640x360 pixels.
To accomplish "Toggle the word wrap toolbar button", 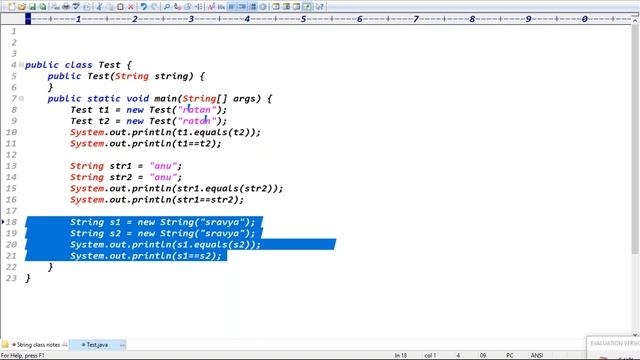I will tap(231, 7).
